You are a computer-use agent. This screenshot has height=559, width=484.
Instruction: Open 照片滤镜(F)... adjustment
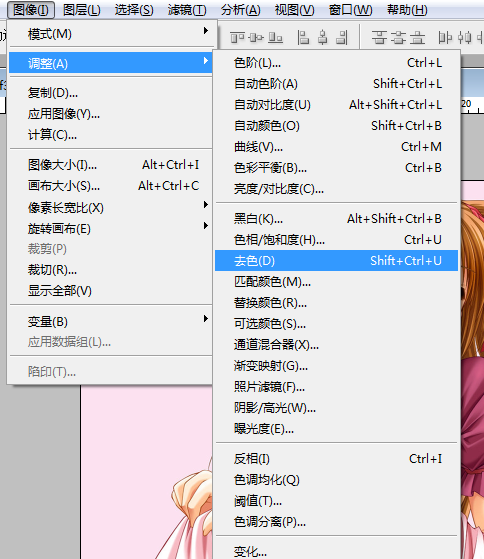336,387
